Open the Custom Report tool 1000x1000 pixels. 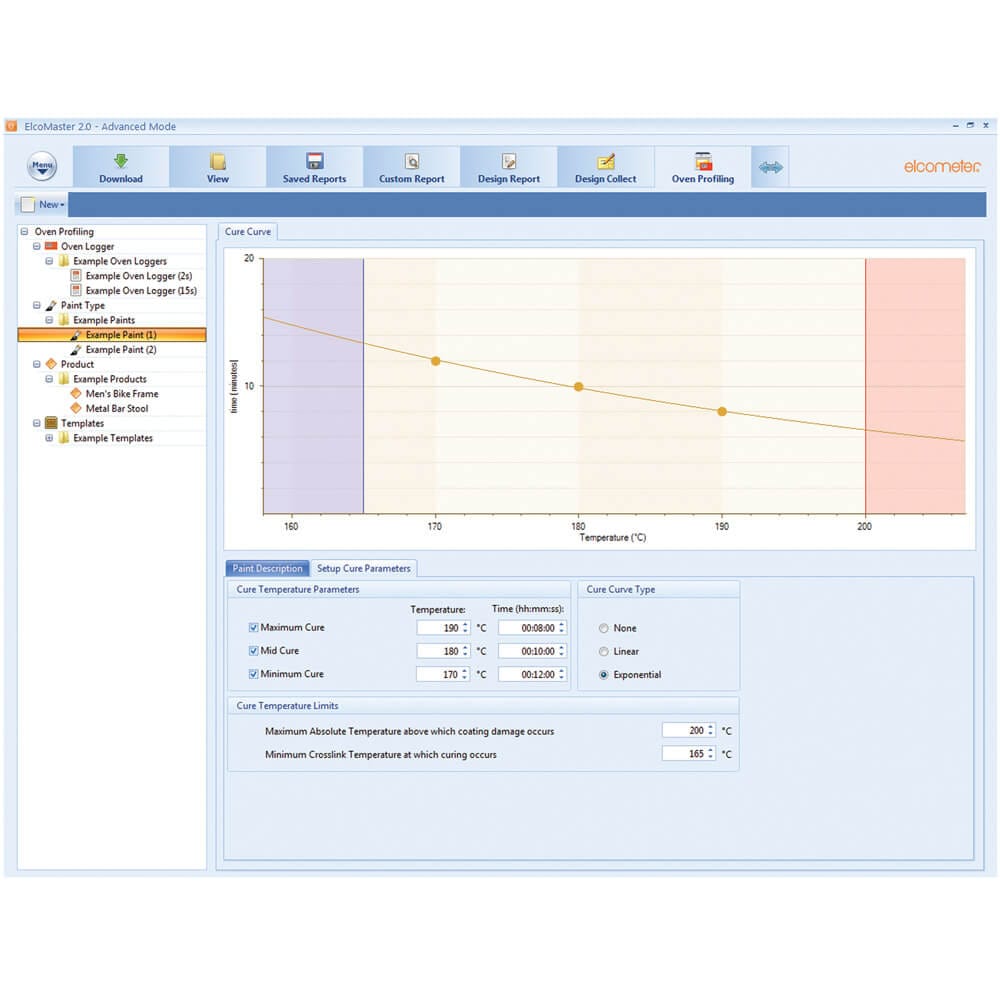pos(411,166)
